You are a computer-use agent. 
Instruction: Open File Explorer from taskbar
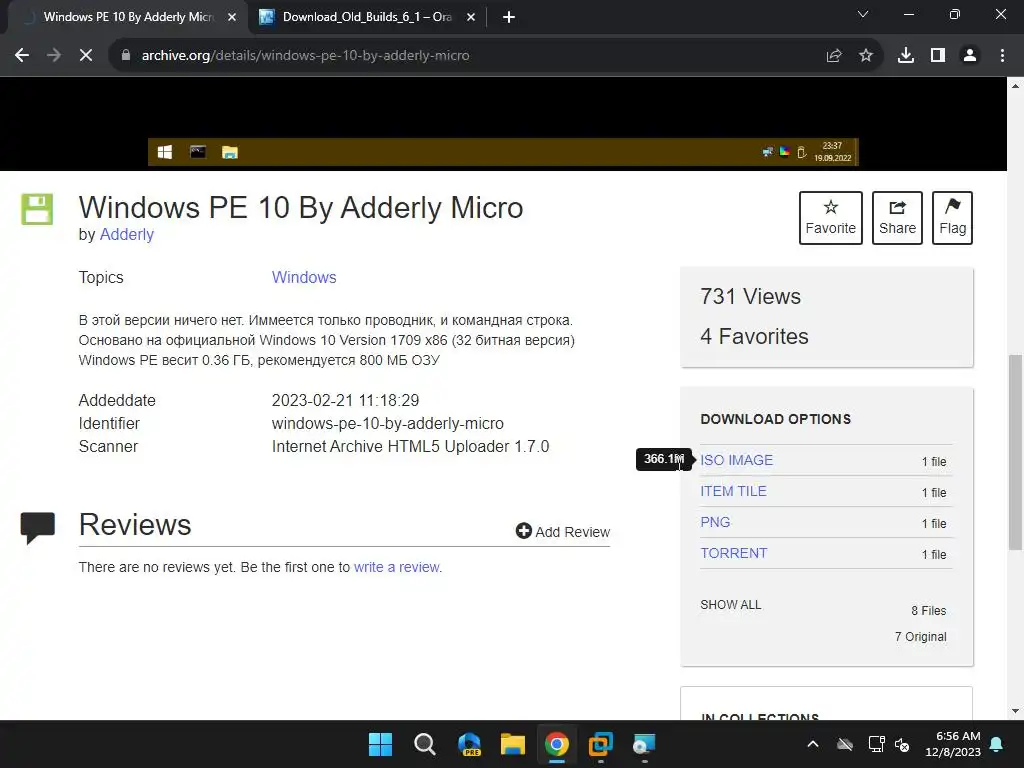513,744
